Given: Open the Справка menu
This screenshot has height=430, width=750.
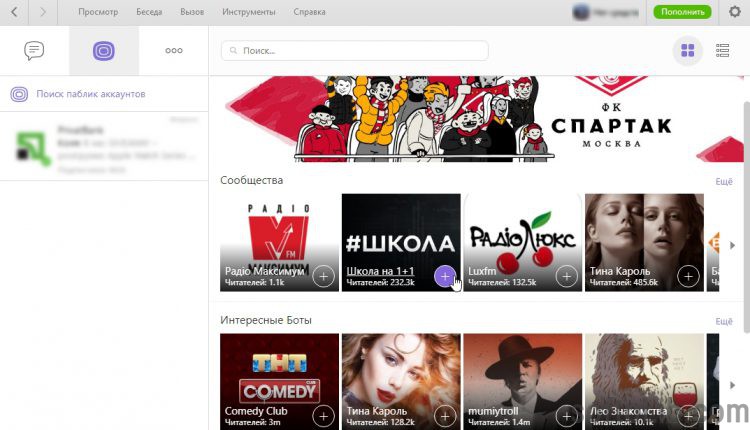Looking at the screenshot, I should coord(309,12).
